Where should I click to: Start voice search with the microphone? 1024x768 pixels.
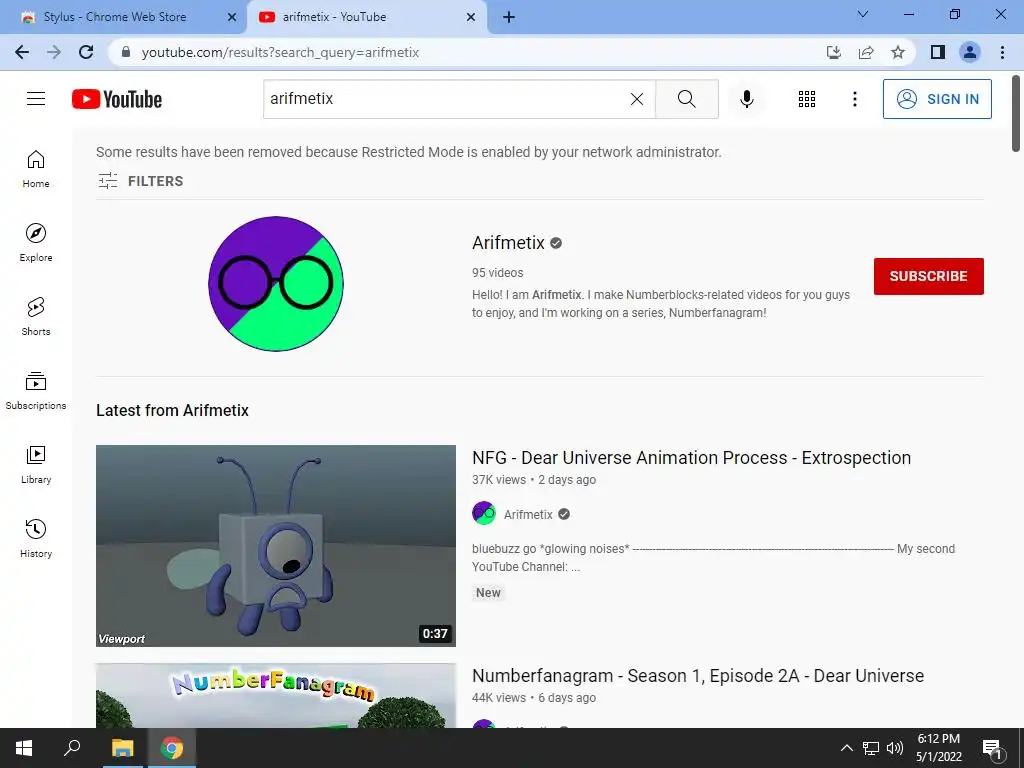tap(746, 99)
